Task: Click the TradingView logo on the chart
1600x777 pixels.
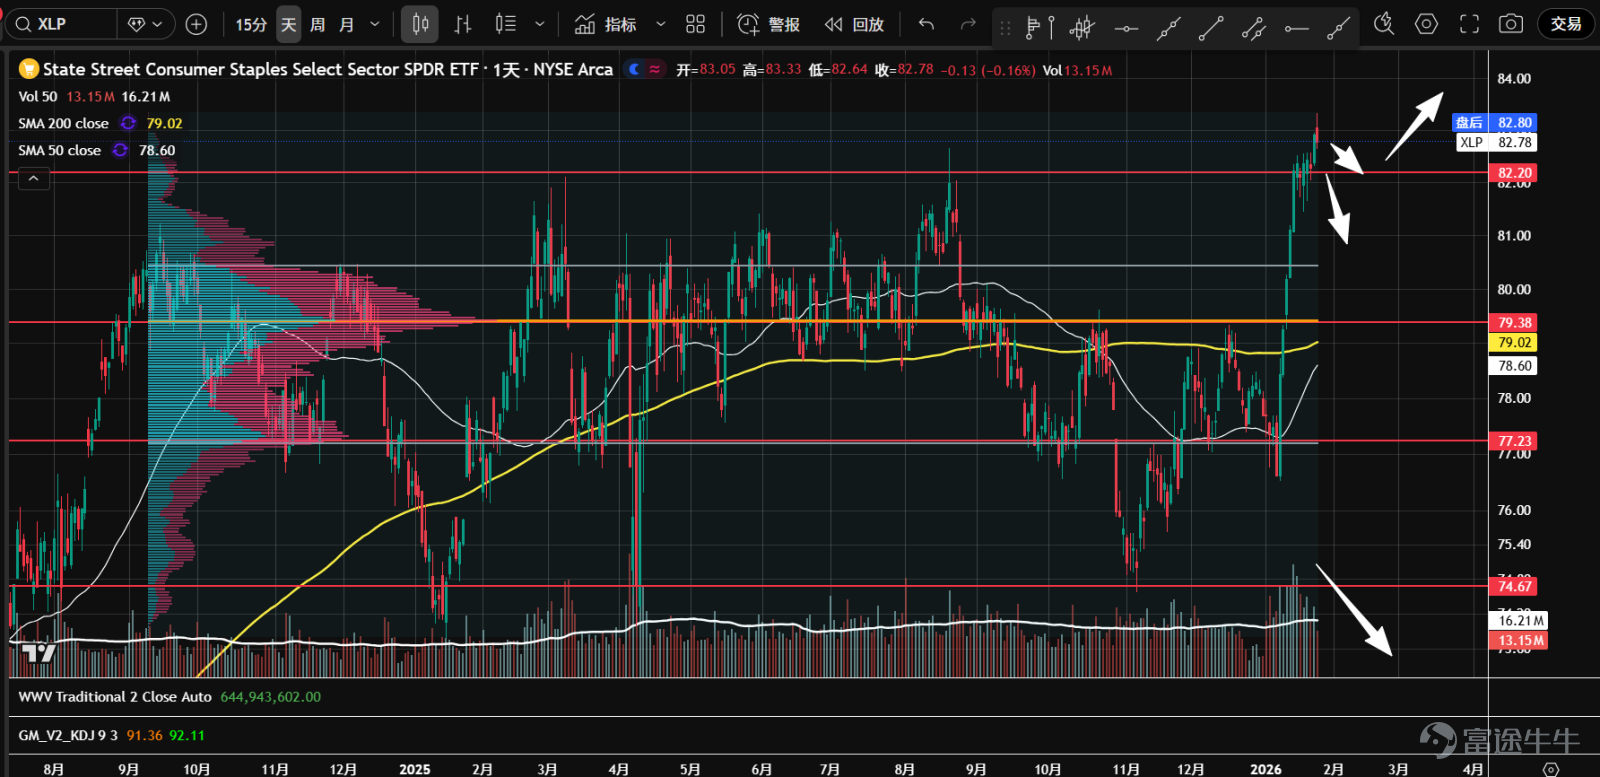Action: [x=39, y=654]
